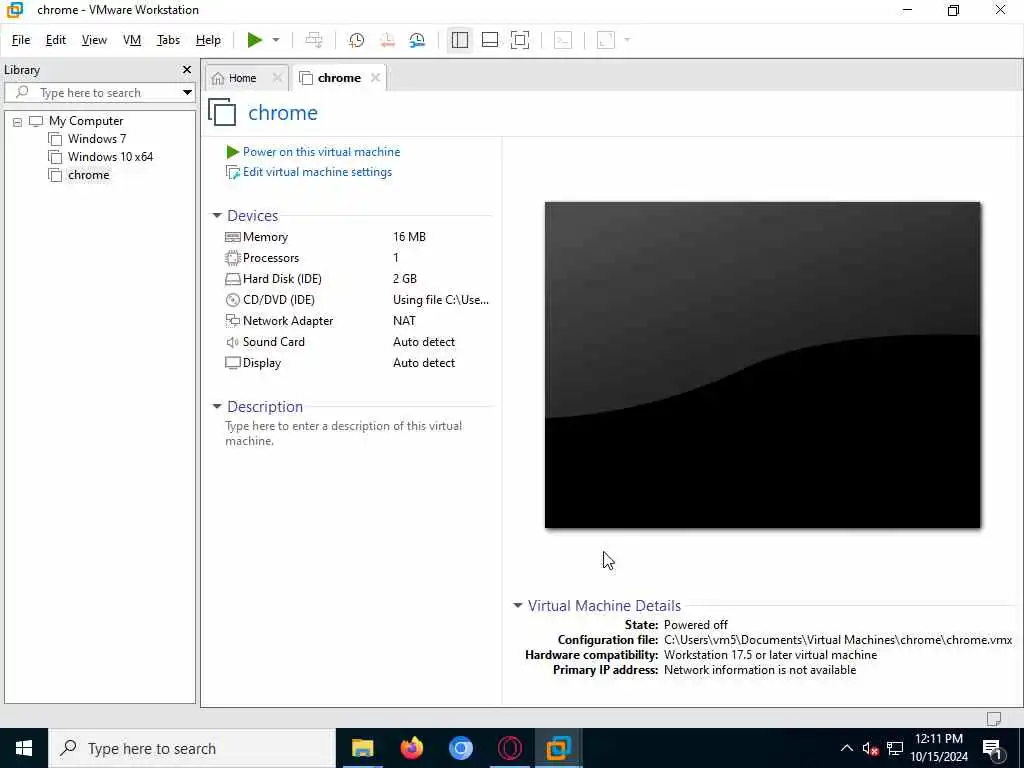Open the View menu
The height and width of the screenshot is (768, 1024).
tap(94, 40)
